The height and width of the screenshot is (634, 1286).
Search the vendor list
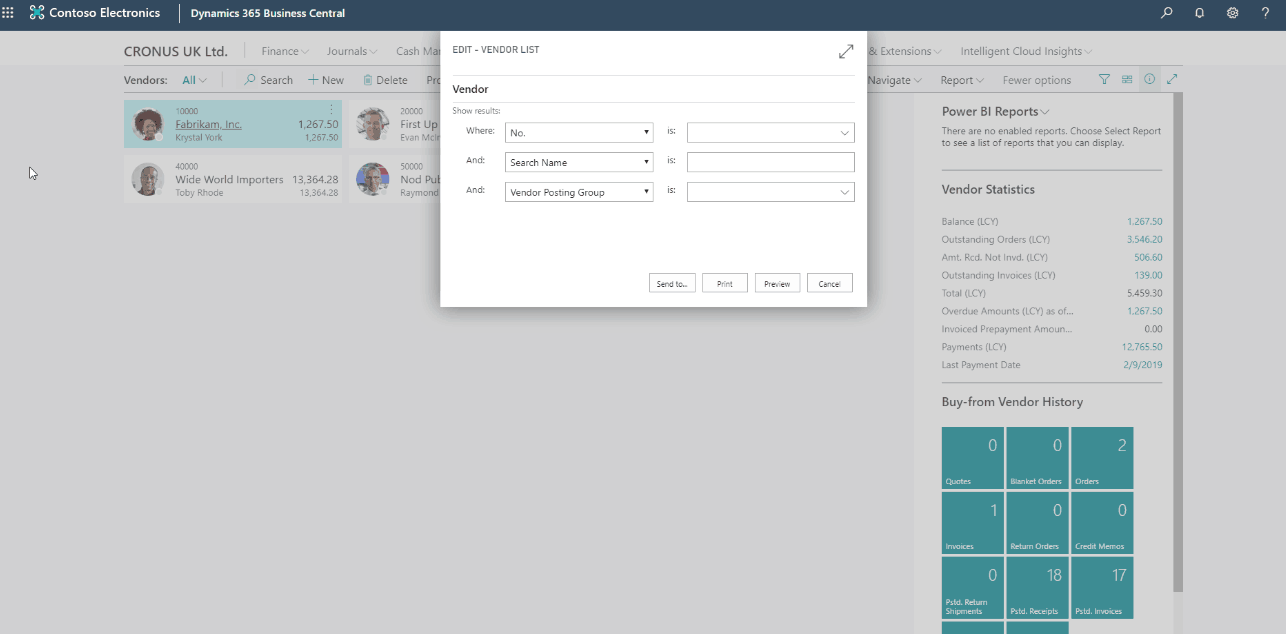pos(268,80)
